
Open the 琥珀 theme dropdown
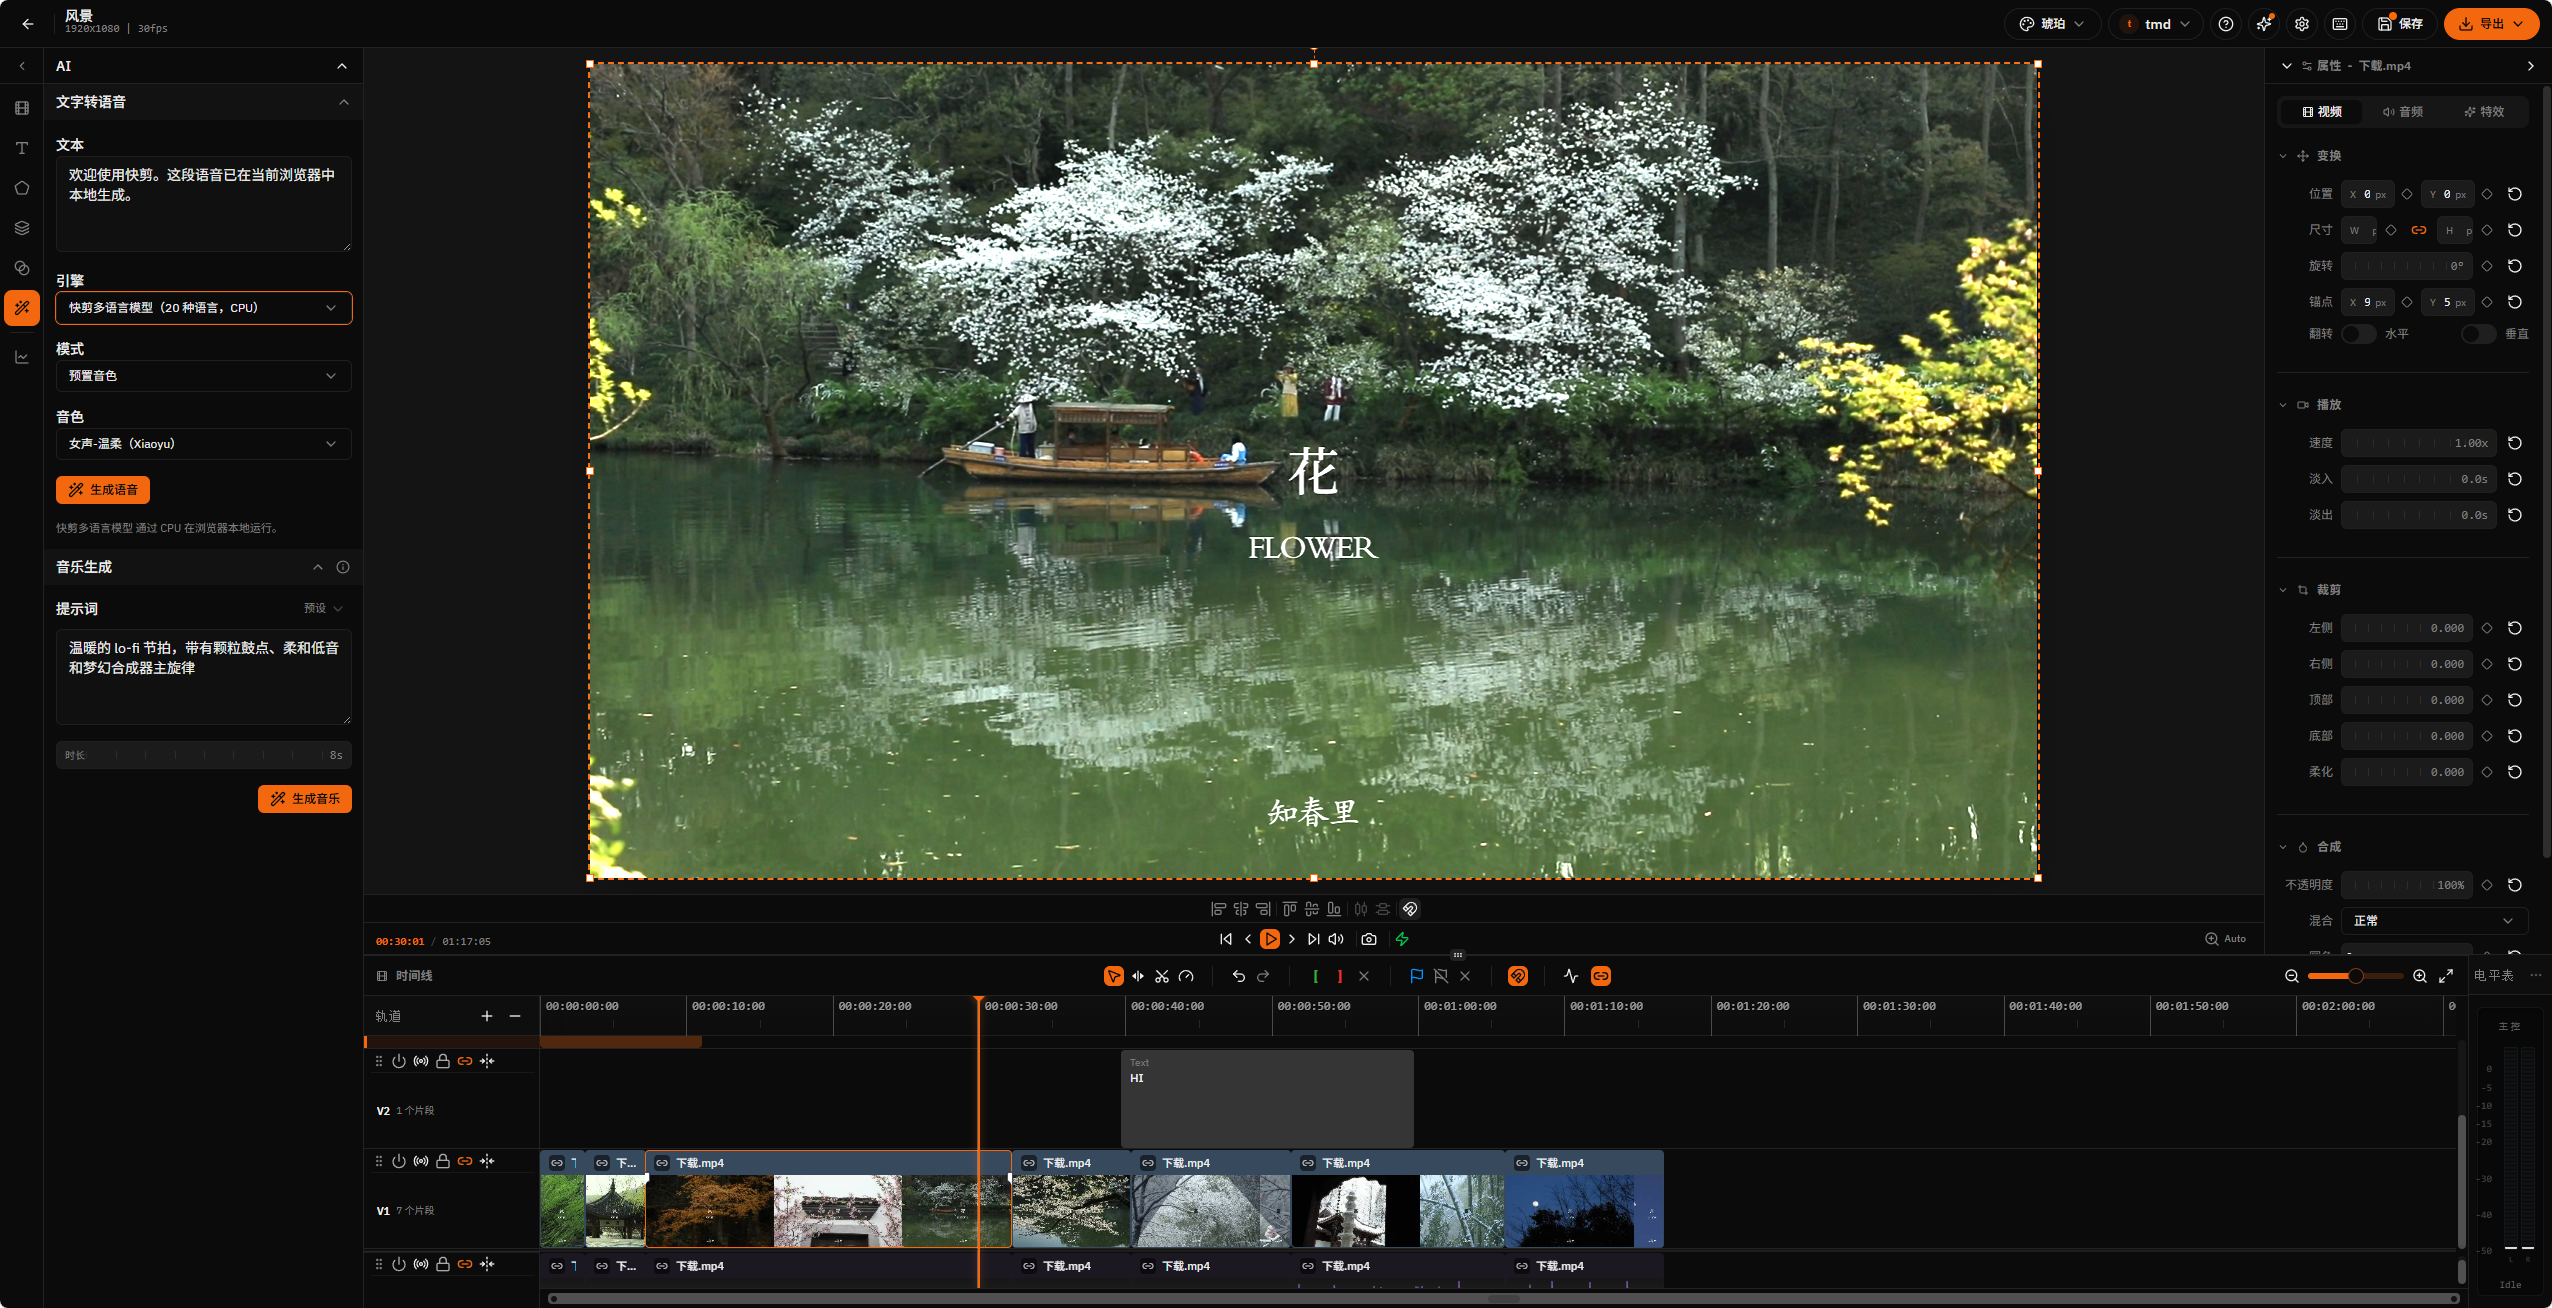tap(2052, 24)
